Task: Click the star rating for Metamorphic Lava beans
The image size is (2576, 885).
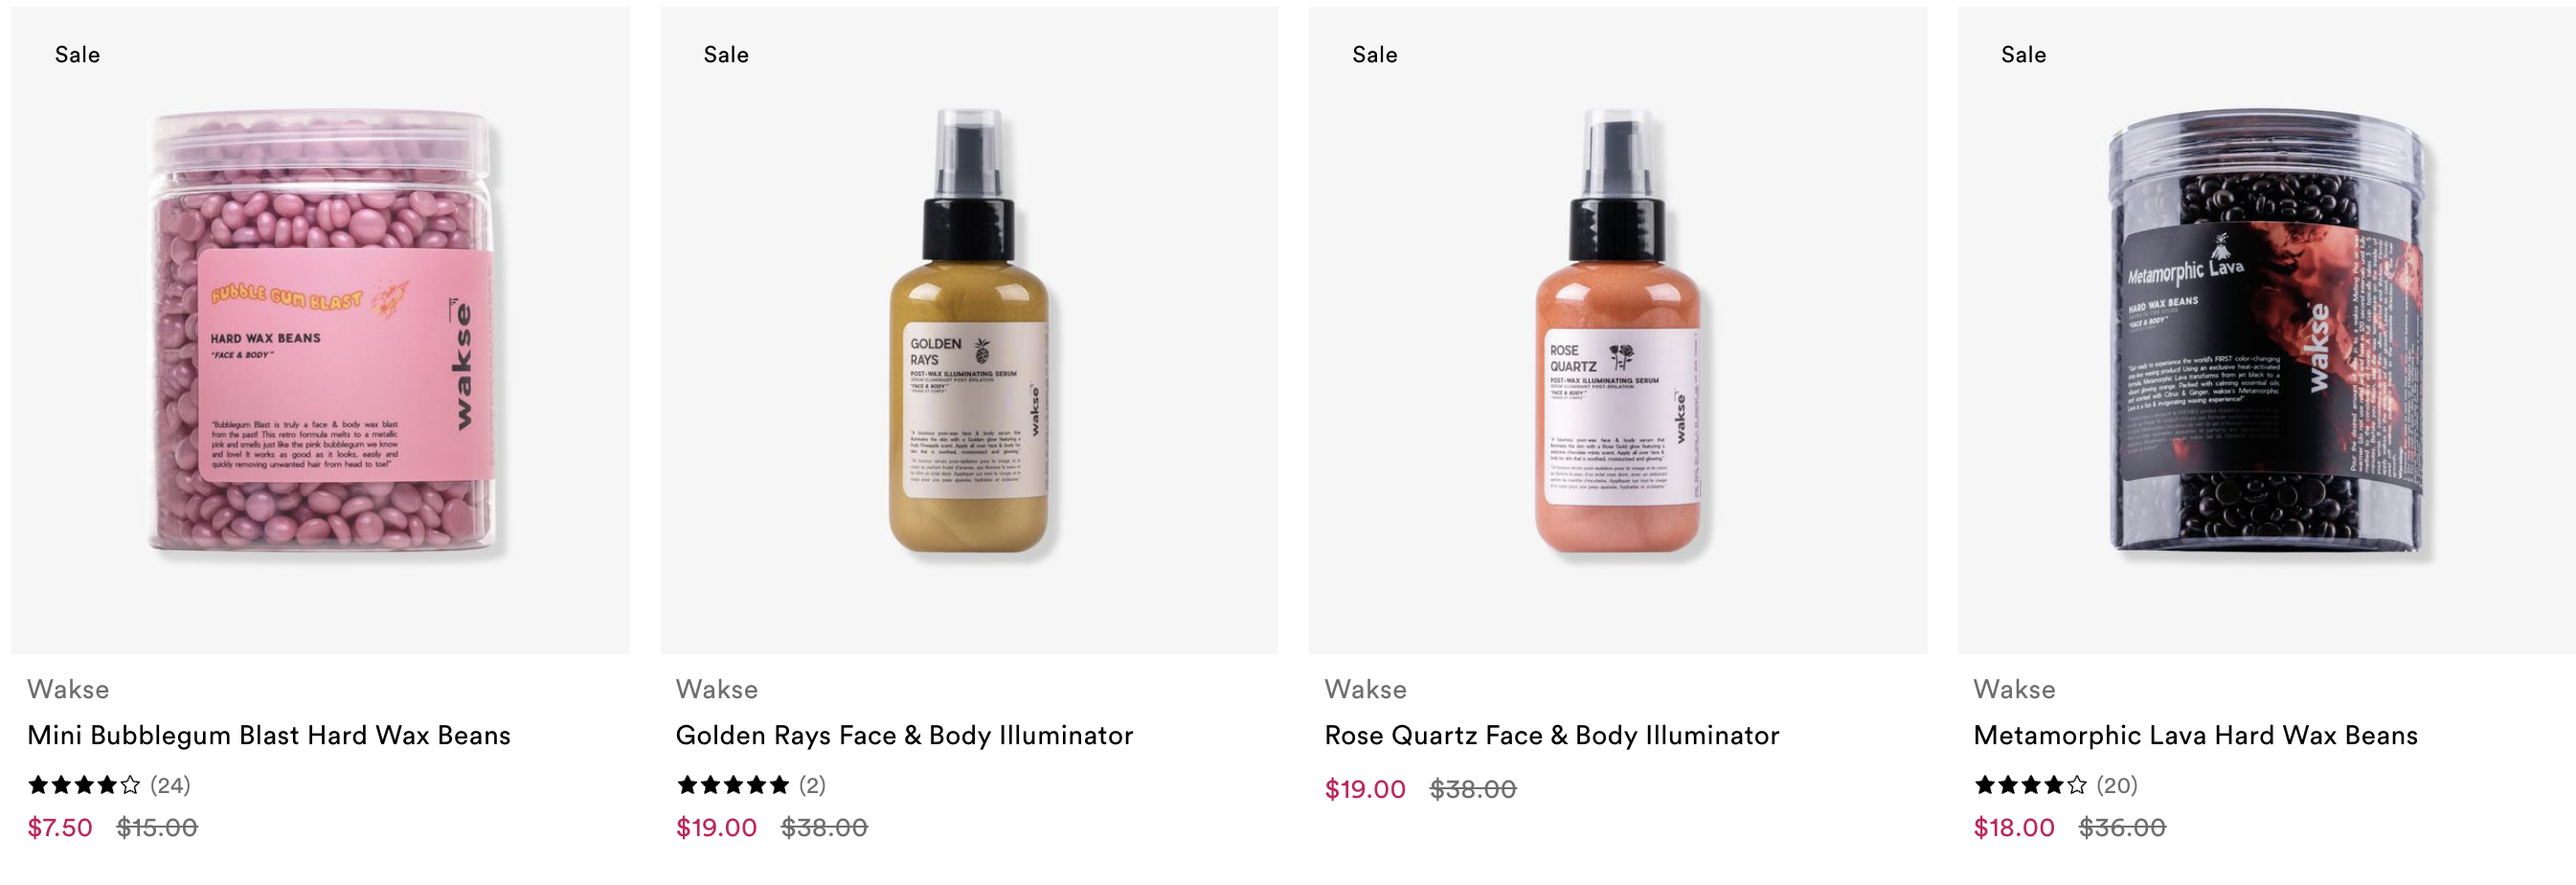Action: tap(2030, 785)
